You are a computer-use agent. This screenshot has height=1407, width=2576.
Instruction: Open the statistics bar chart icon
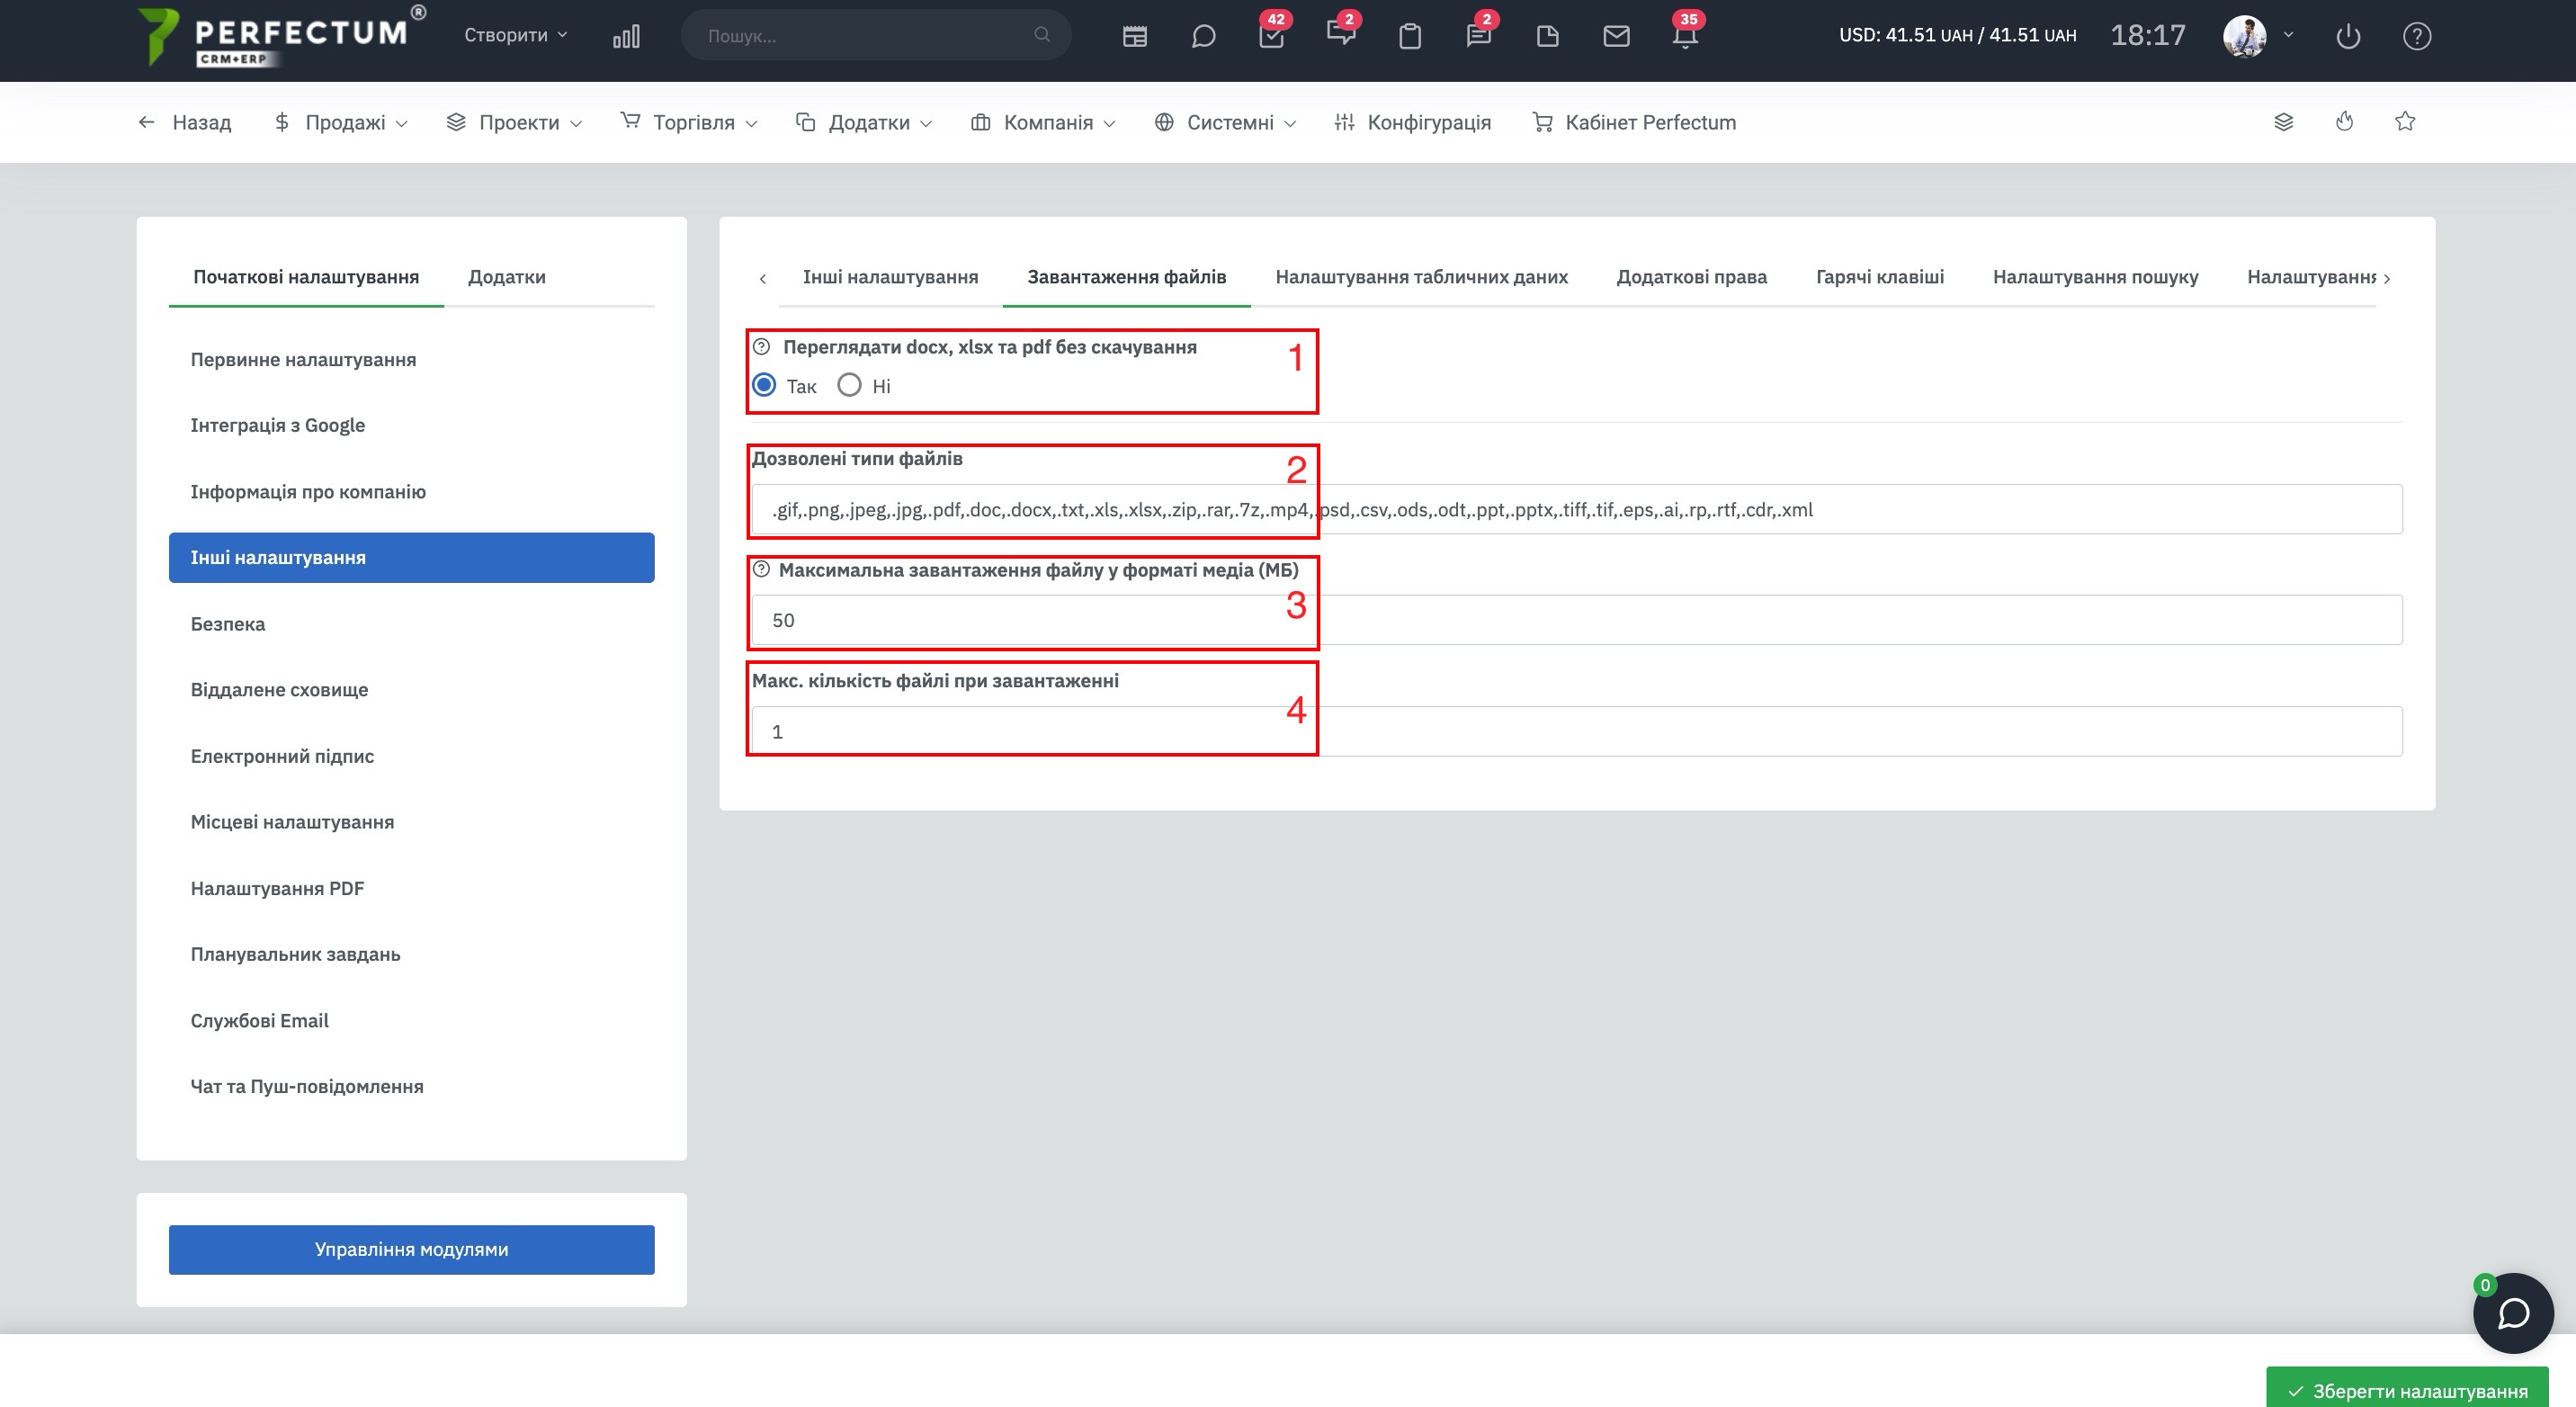coord(626,37)
